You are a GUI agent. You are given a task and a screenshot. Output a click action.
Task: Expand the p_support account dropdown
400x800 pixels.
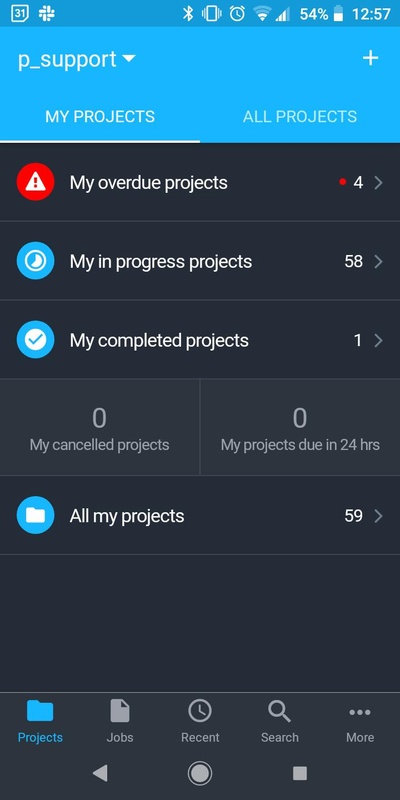(x=77, y=59)
